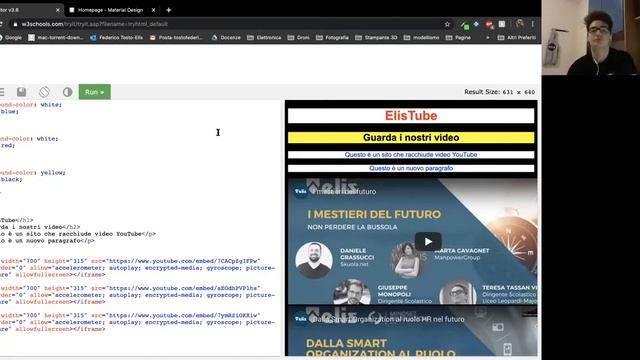The image size is (640, 360).
Task: Rotate the editor layout with the orientation icon
Action: pos(44,92)
